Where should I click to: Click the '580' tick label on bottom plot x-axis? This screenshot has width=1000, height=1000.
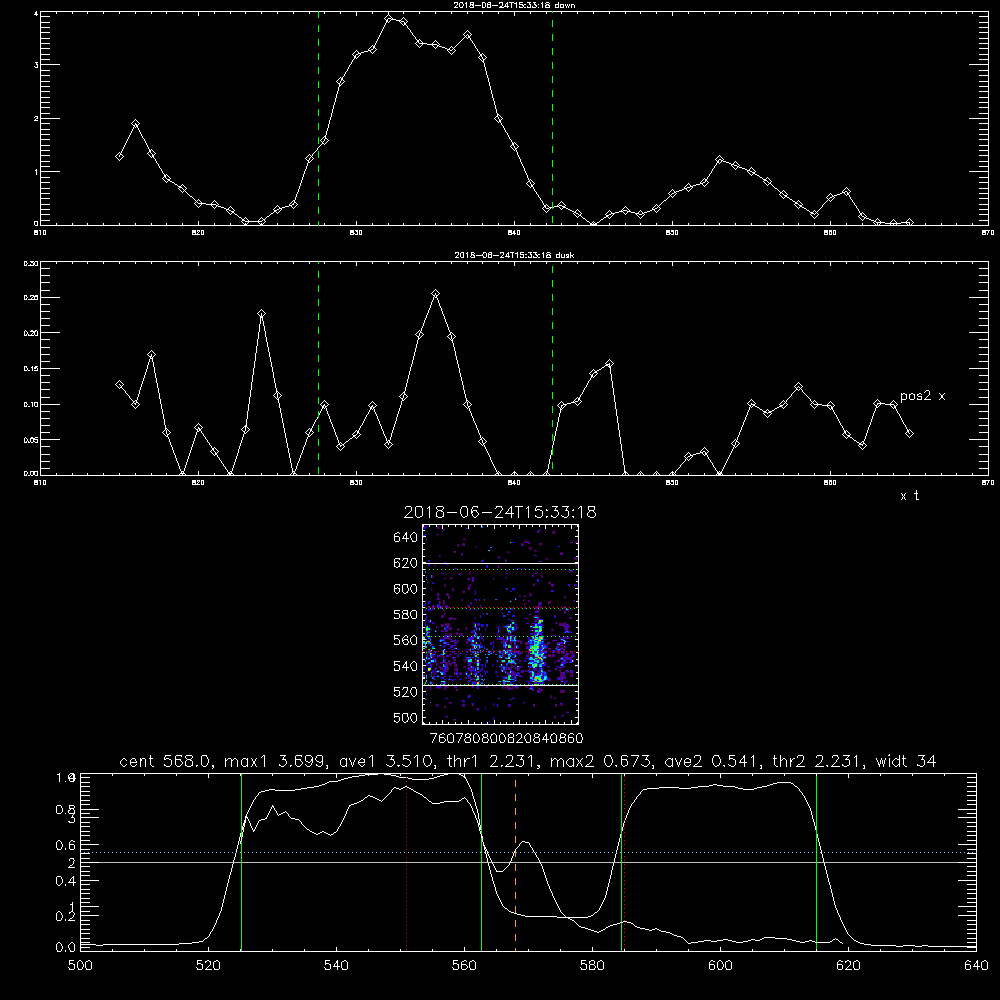click(592, 966)
